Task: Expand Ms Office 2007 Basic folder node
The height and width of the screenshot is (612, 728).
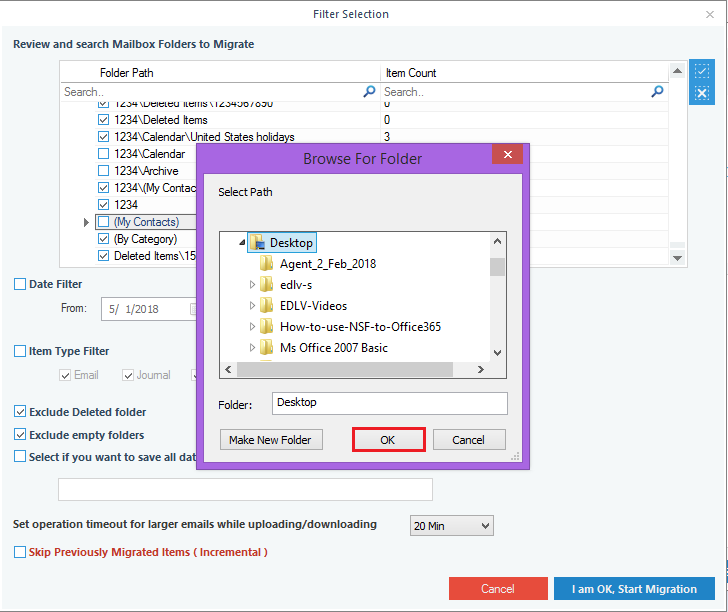Action: [252, 347]
